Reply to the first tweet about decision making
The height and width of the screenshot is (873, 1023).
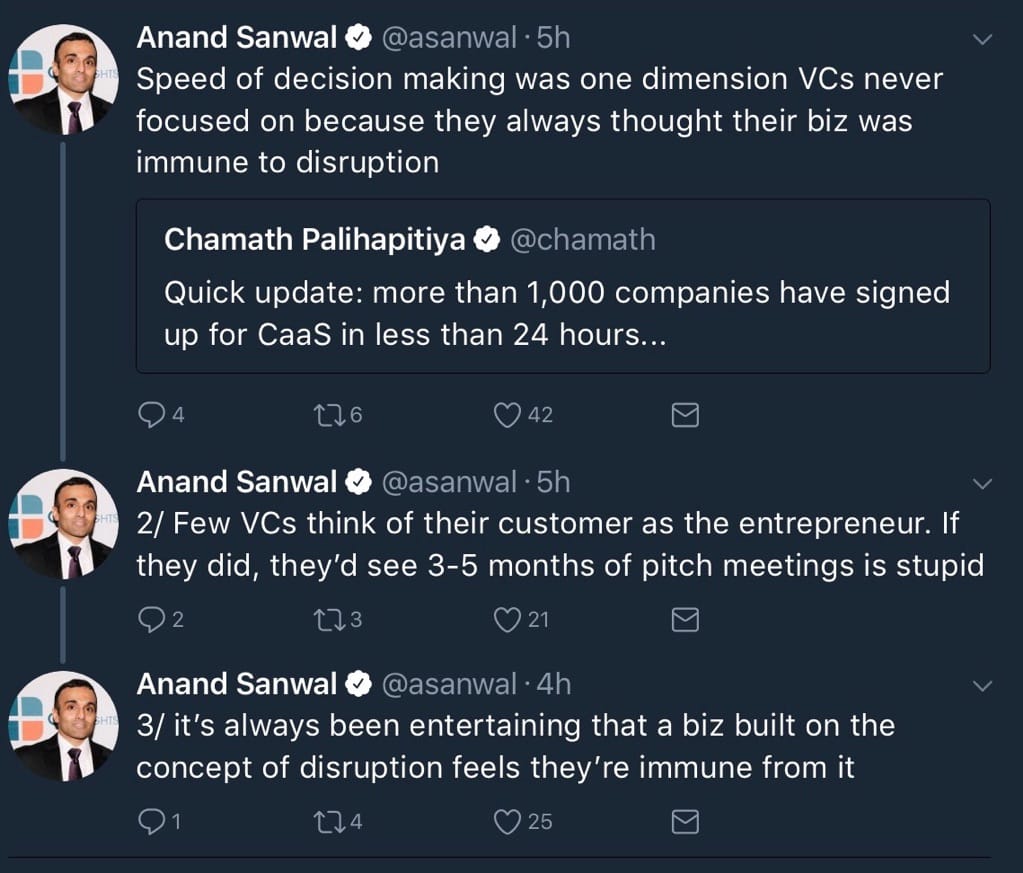151,414
